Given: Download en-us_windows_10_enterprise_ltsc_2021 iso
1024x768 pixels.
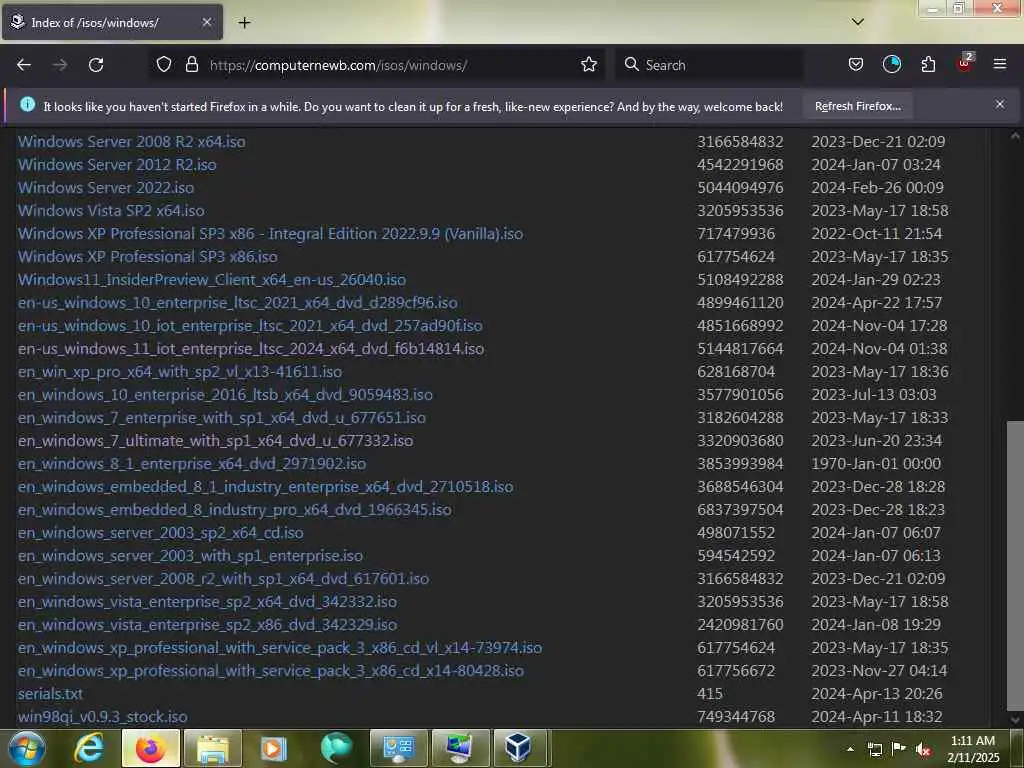Looking at the screenshot, I should (x=238, y=302).
